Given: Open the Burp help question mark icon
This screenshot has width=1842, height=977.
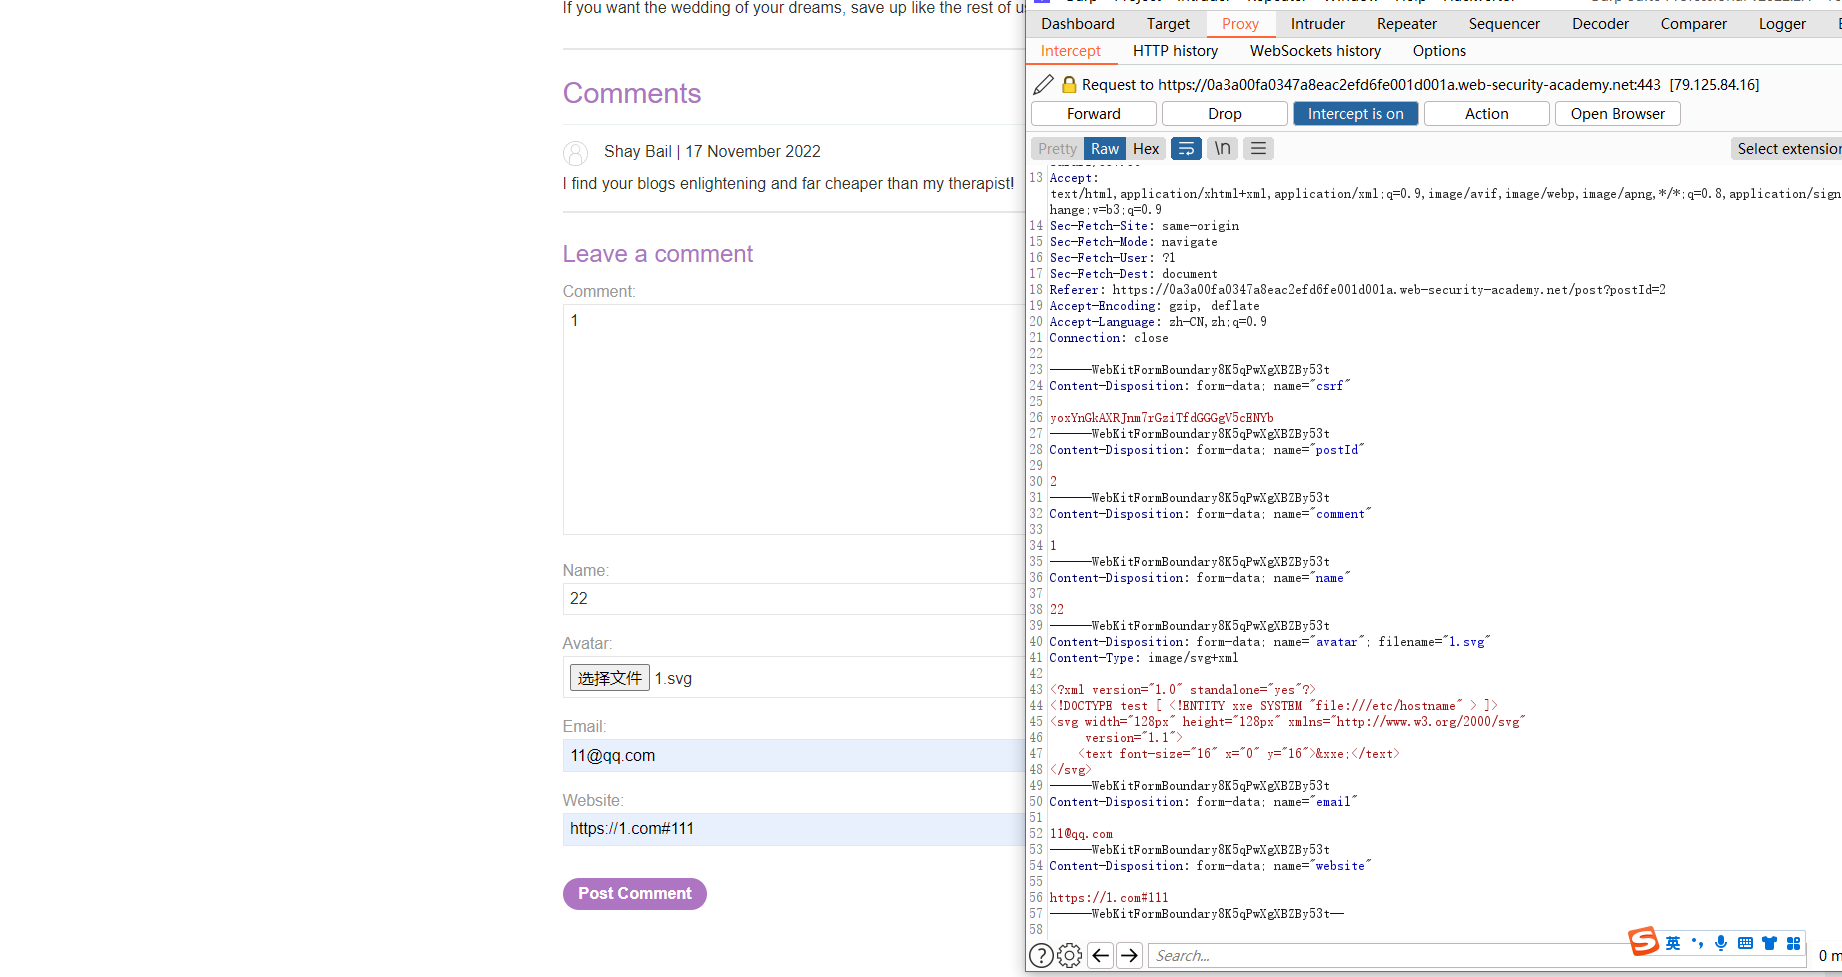Looking at the screenshot, I should coord(1041,956).
